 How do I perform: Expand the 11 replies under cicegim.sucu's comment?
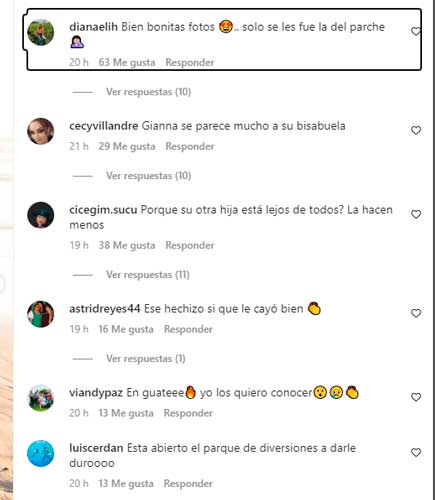(x=148, y=275)
